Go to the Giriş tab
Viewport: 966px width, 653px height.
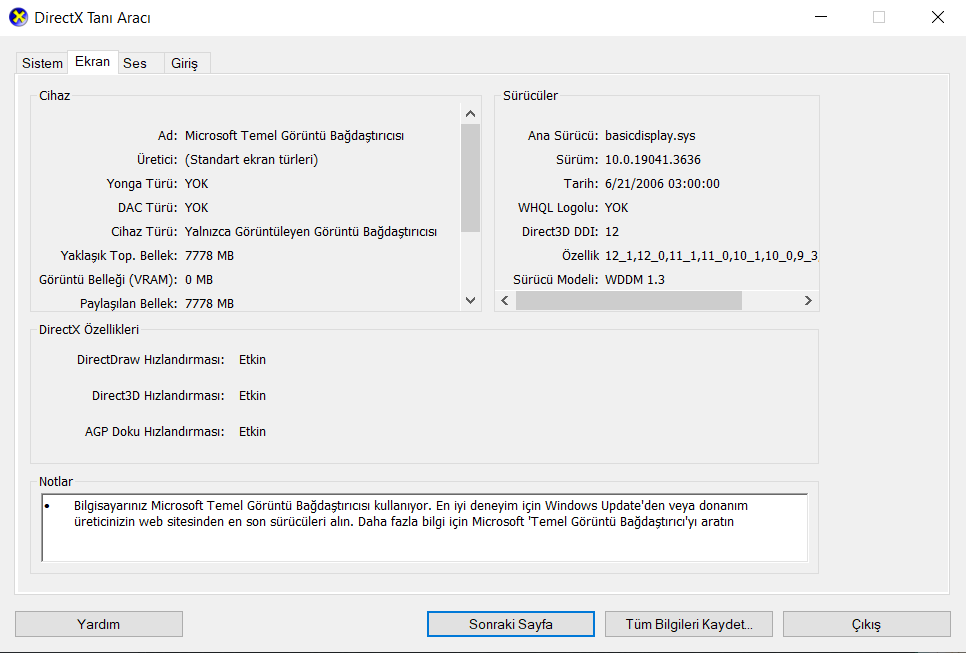185,63
